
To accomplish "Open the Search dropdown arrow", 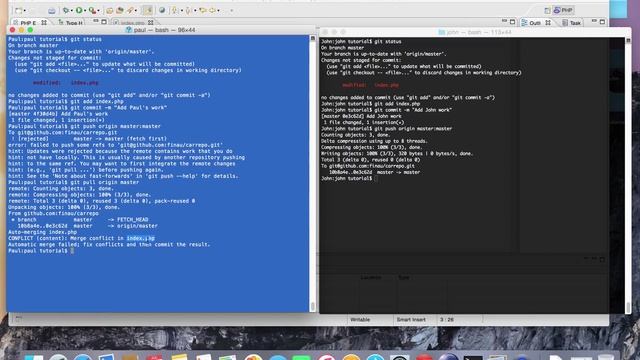I will pyautogui.click(x=136, y=10).
